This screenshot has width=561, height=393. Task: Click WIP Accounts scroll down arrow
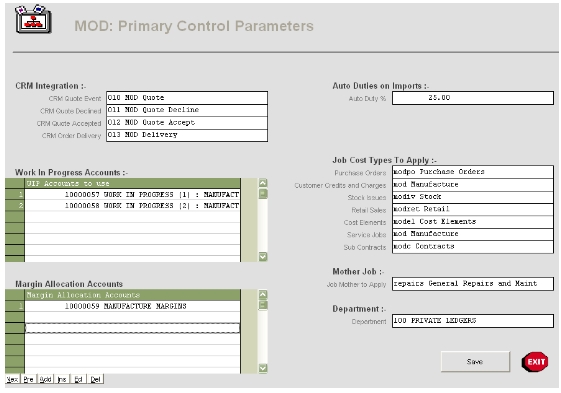(263, 257)
